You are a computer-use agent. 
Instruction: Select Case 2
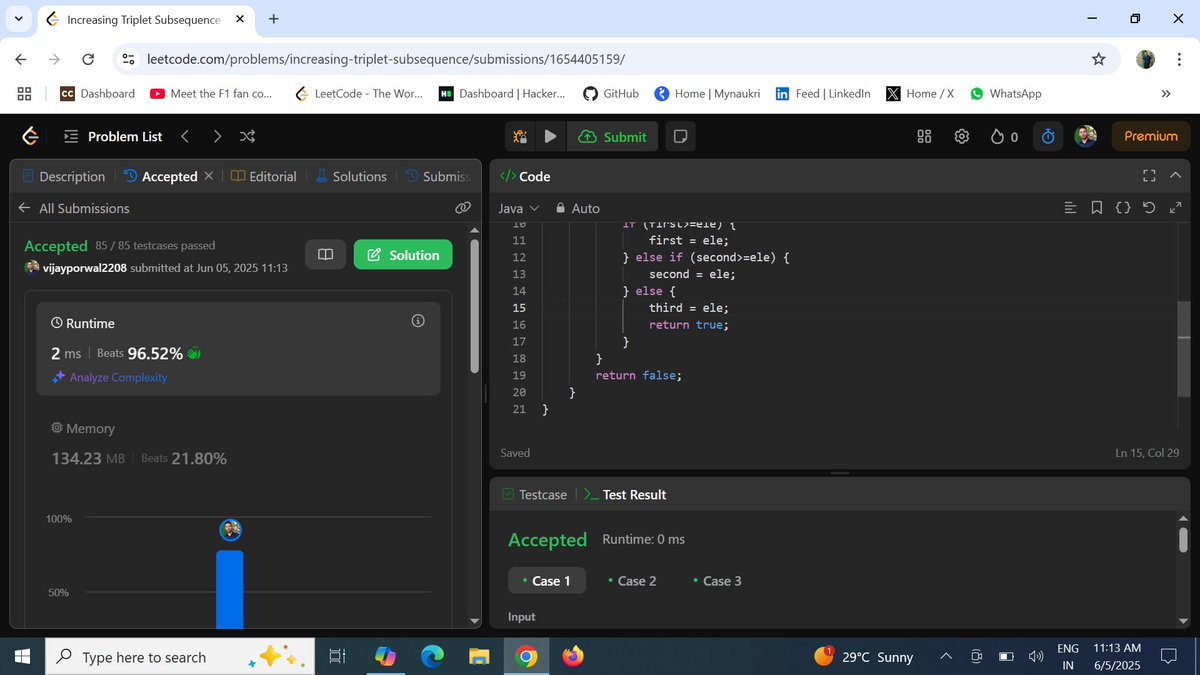631,581
